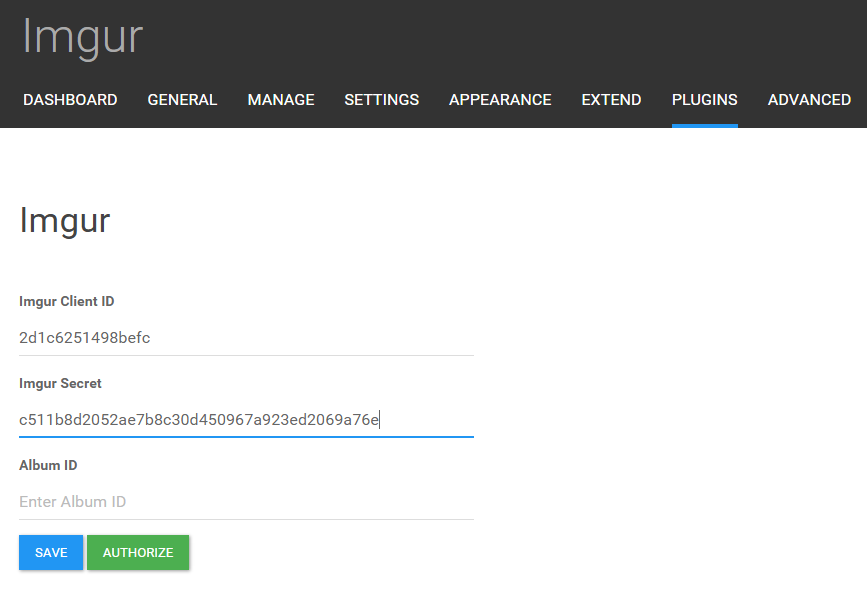The height and width of the screenshot is (602, 867).
Task: Go to the Manage tab
Action: pyautogui.click(x=281, y=100)
